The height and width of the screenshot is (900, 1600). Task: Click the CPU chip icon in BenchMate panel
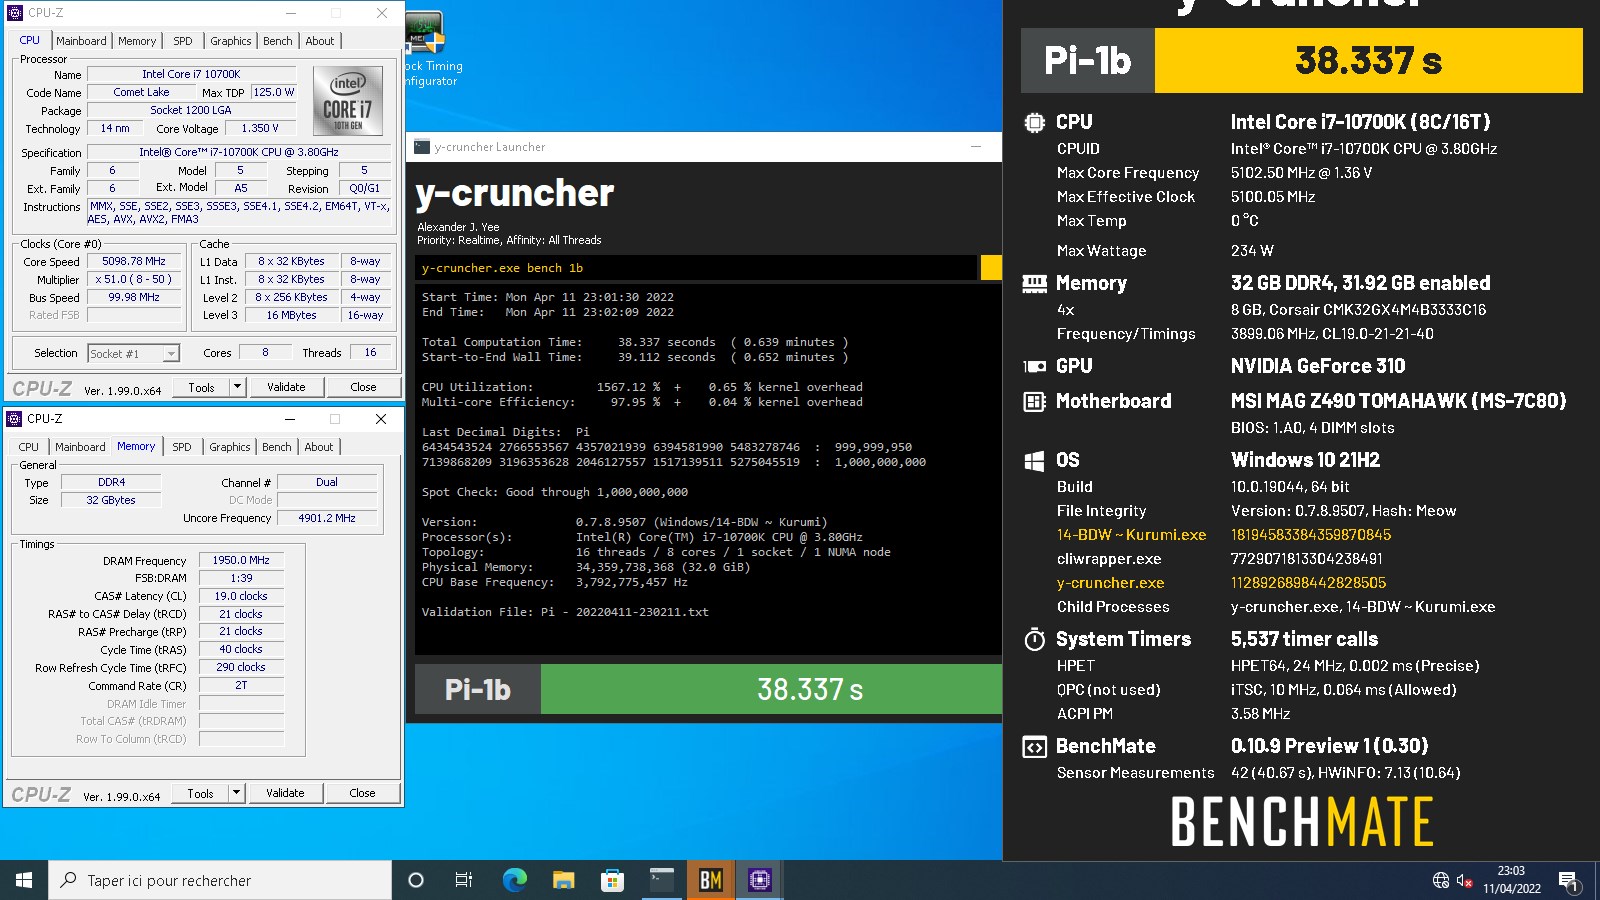(1034, 122)
